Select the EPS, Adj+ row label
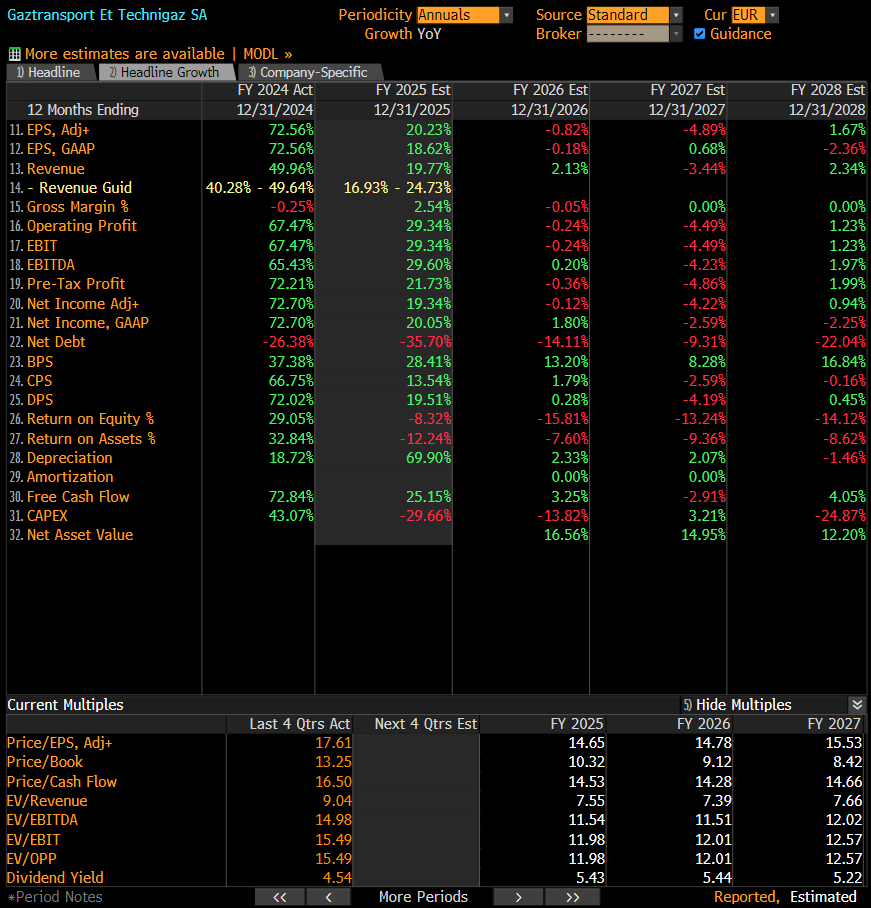 pyautogui.click(x=58, y=130)
